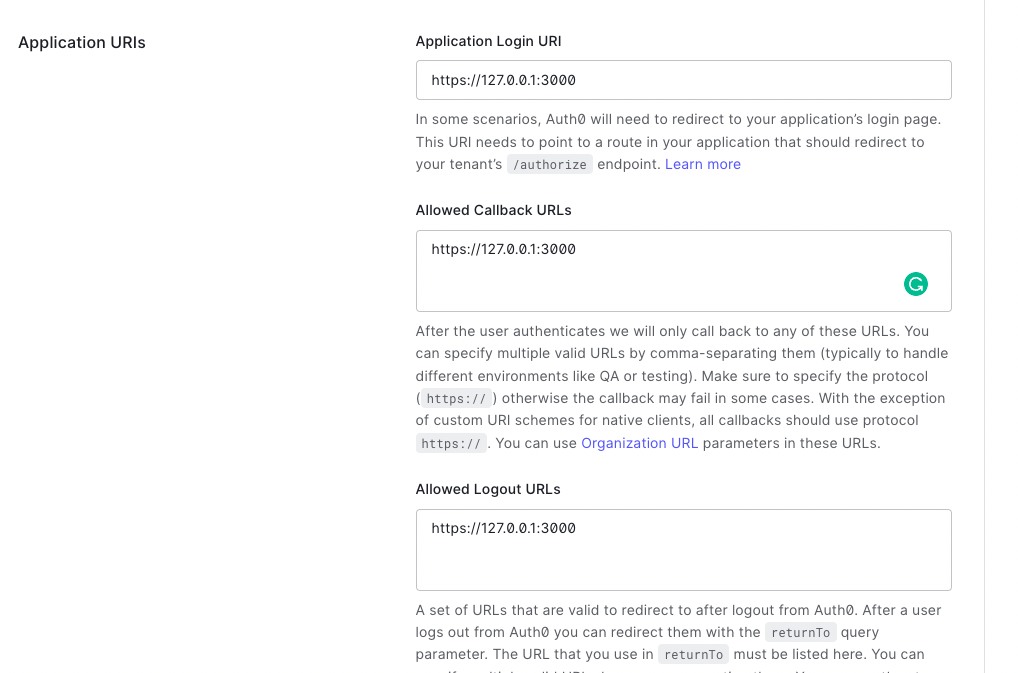Click the description below Allowed Logout URLs box
1018x673 pixels.
(x=678, y=622)
